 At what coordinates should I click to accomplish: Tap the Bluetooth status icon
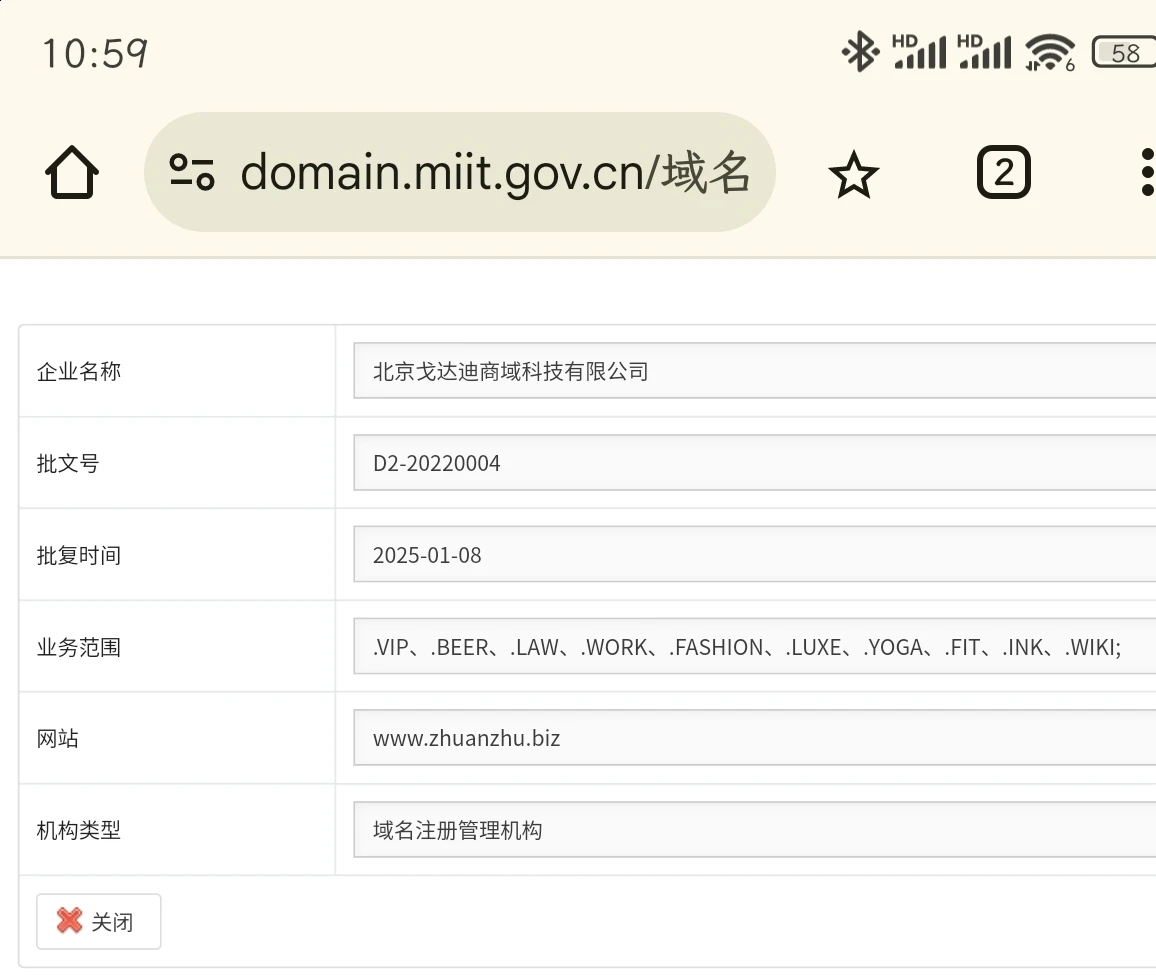859,52
